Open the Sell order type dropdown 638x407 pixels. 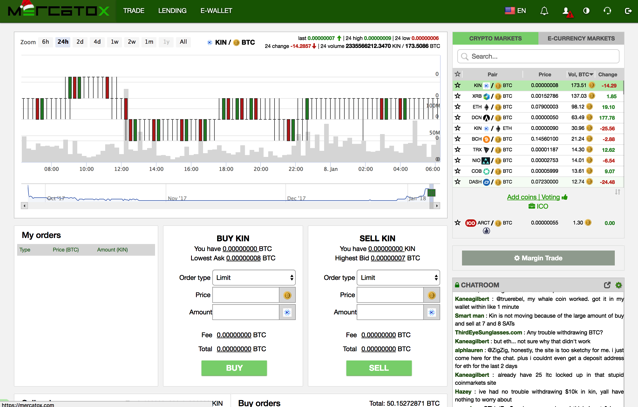coord(398,278)
